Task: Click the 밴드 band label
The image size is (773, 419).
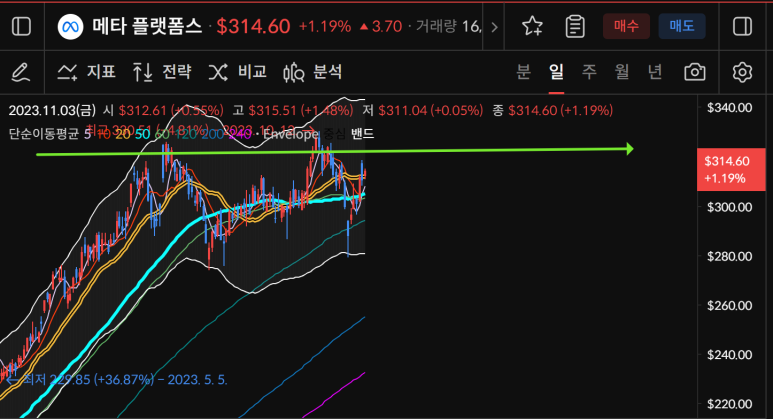Action: coord(362,134)
